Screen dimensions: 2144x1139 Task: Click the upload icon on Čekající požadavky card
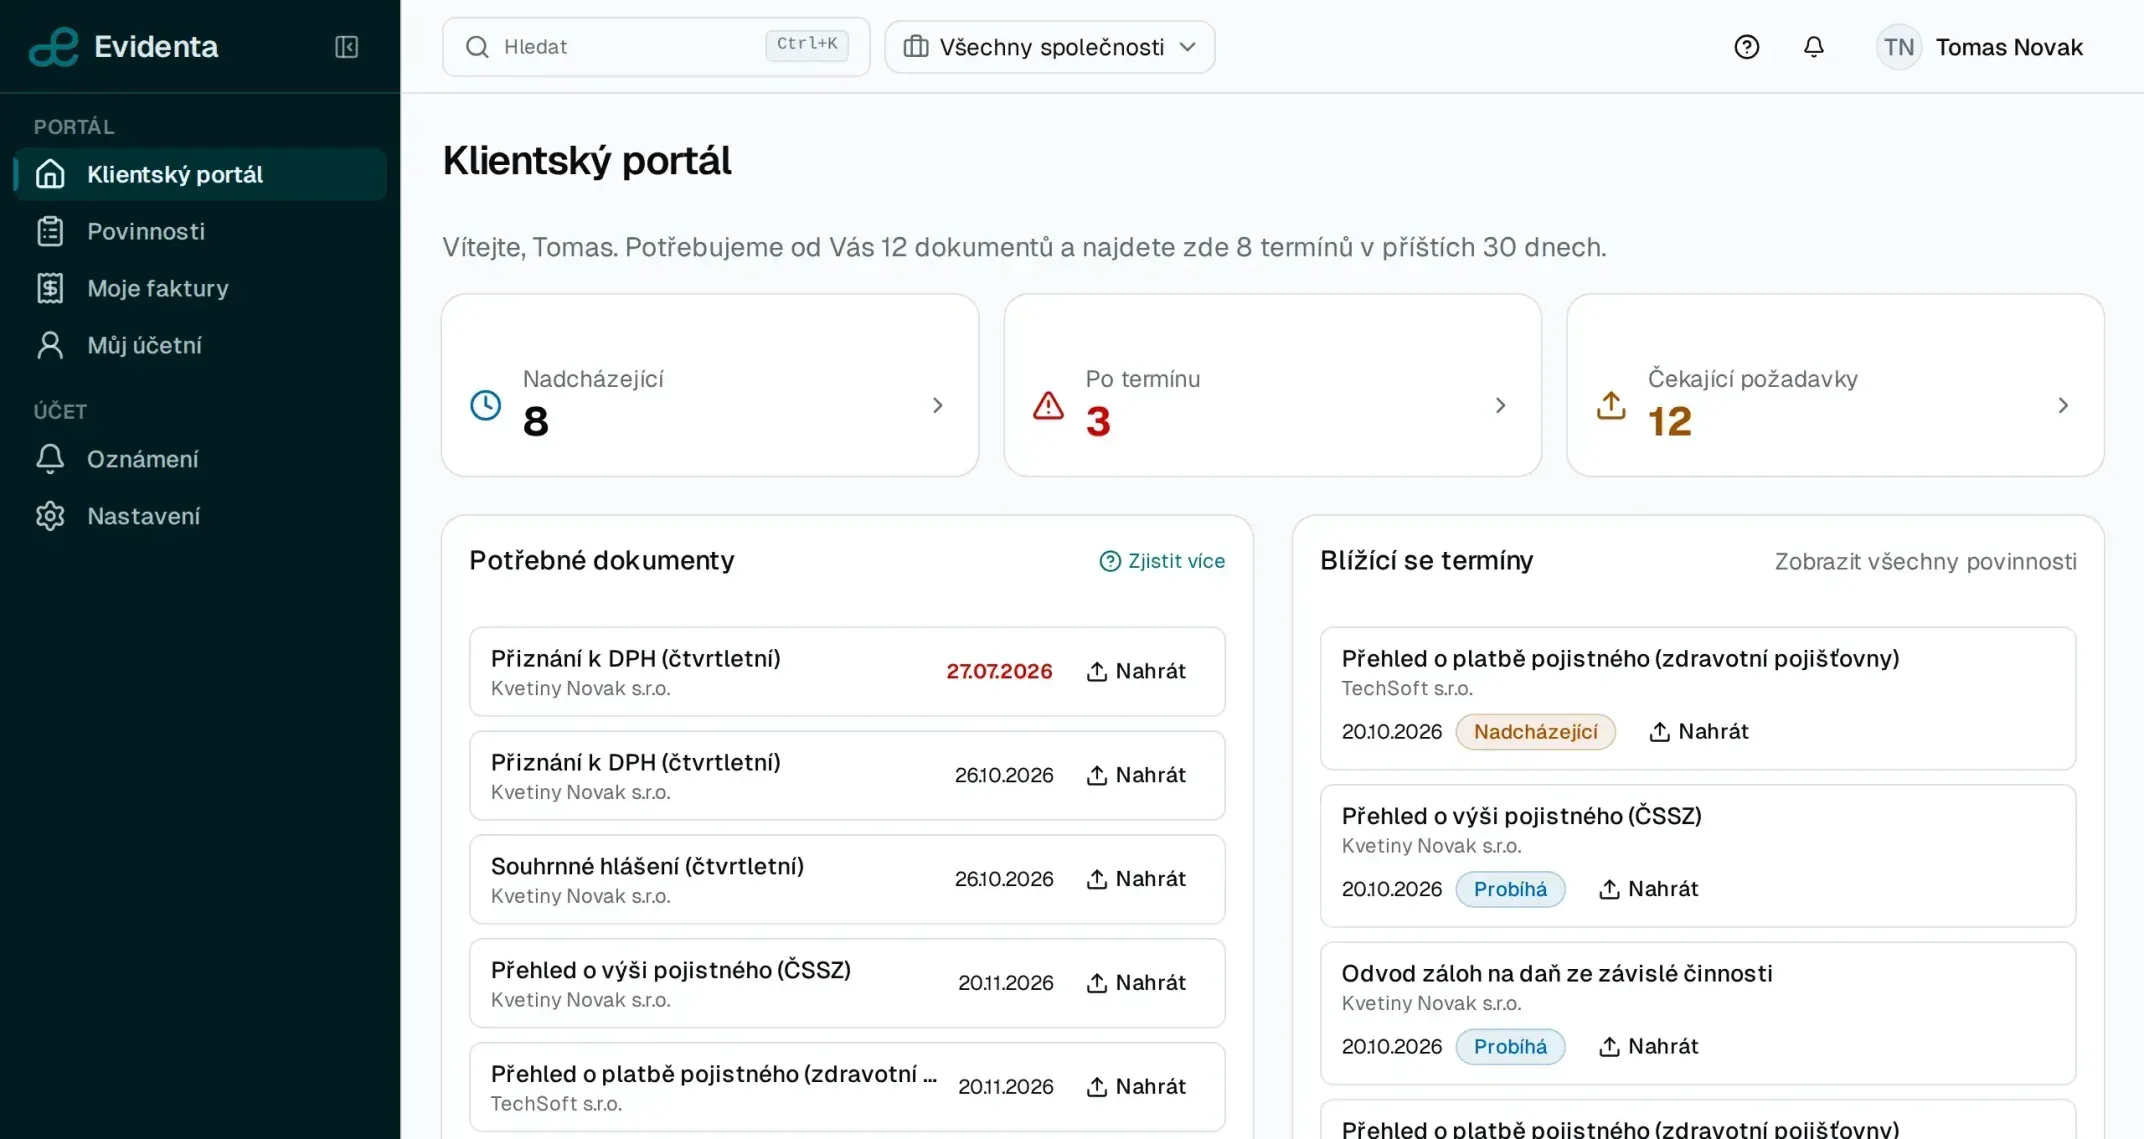(1611, 405)
